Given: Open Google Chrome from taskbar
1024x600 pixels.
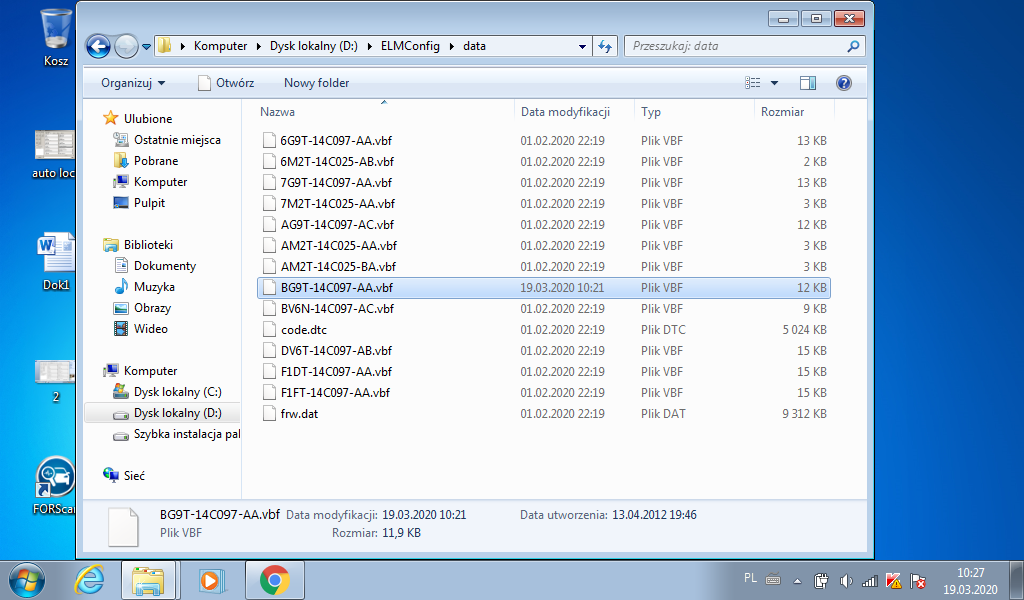Looking at the screenshot, I should 274,580.
